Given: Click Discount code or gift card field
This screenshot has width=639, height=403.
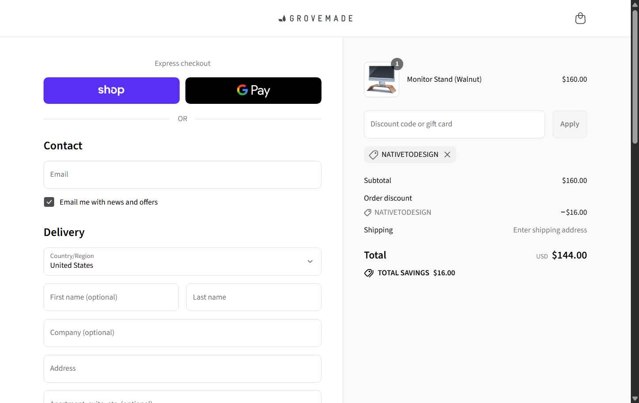Looking at the screenshot, I should 454,124.
